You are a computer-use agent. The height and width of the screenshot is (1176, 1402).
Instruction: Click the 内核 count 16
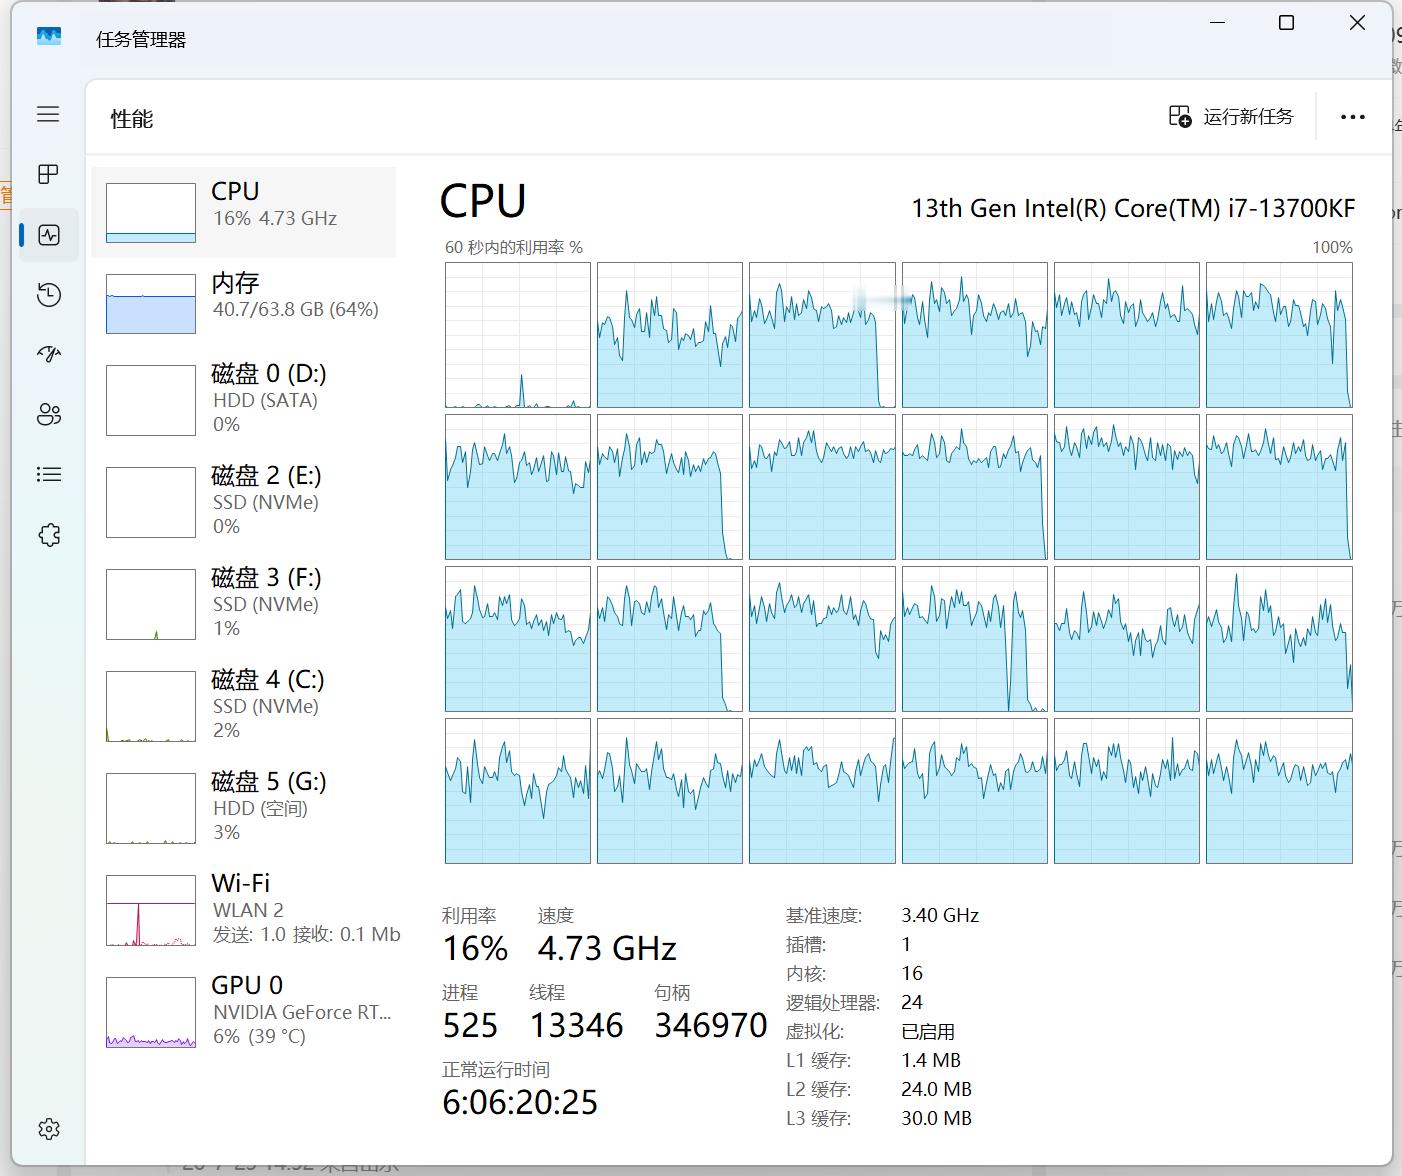[x=912, y=973]
